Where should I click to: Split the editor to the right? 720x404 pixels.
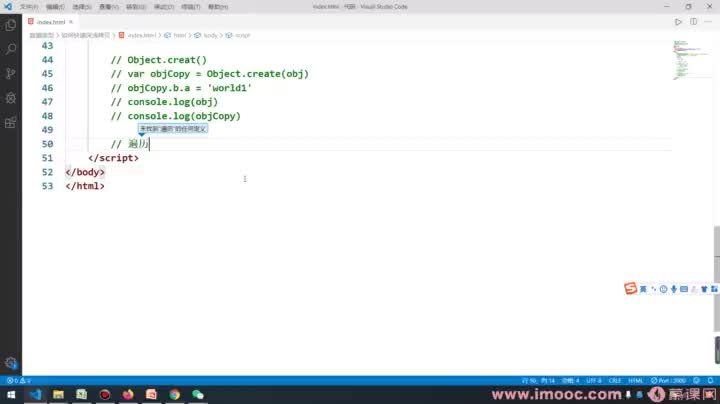pyautogui.click(x=693, y=22)
